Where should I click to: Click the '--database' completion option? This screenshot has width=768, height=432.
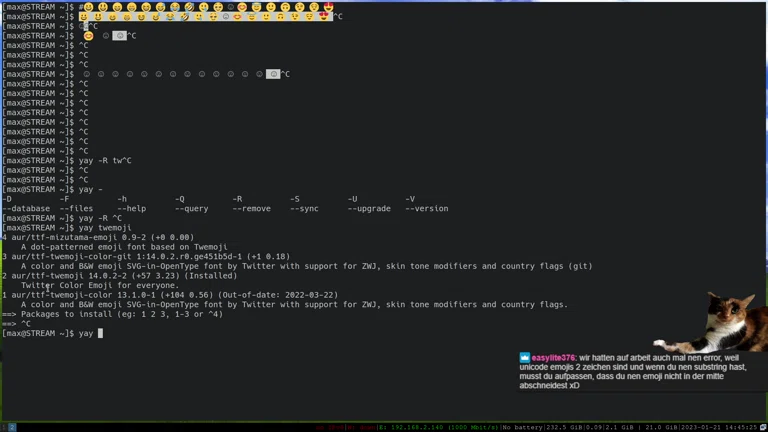(x=26, y=209)
